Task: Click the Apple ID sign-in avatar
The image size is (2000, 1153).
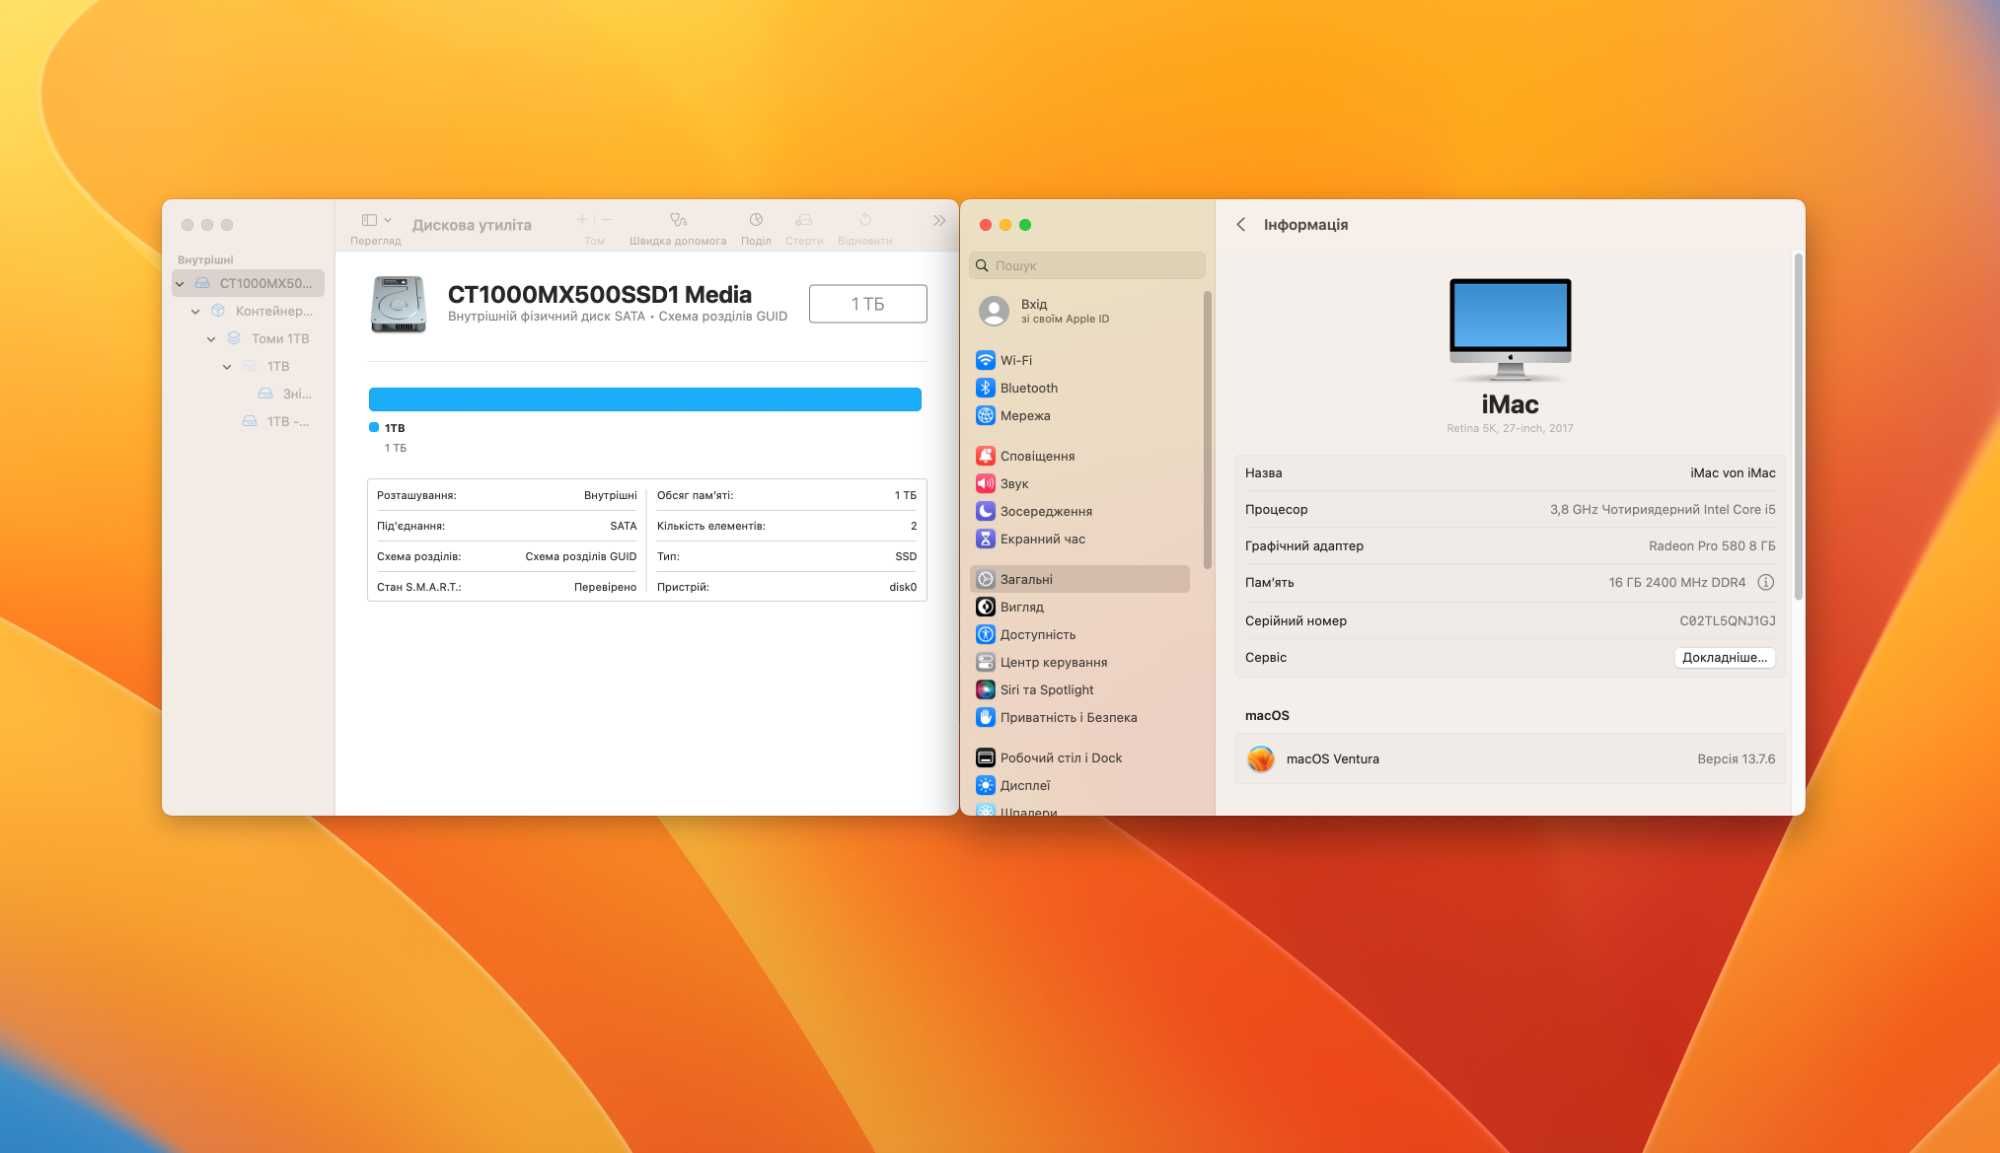Action: (x=994, y=311)
